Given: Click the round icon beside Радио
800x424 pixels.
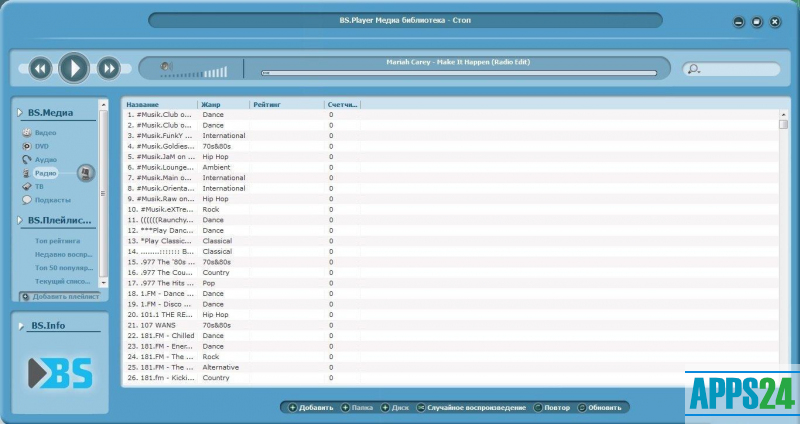Looking at the screenshot, I should [x=85, y=173].
